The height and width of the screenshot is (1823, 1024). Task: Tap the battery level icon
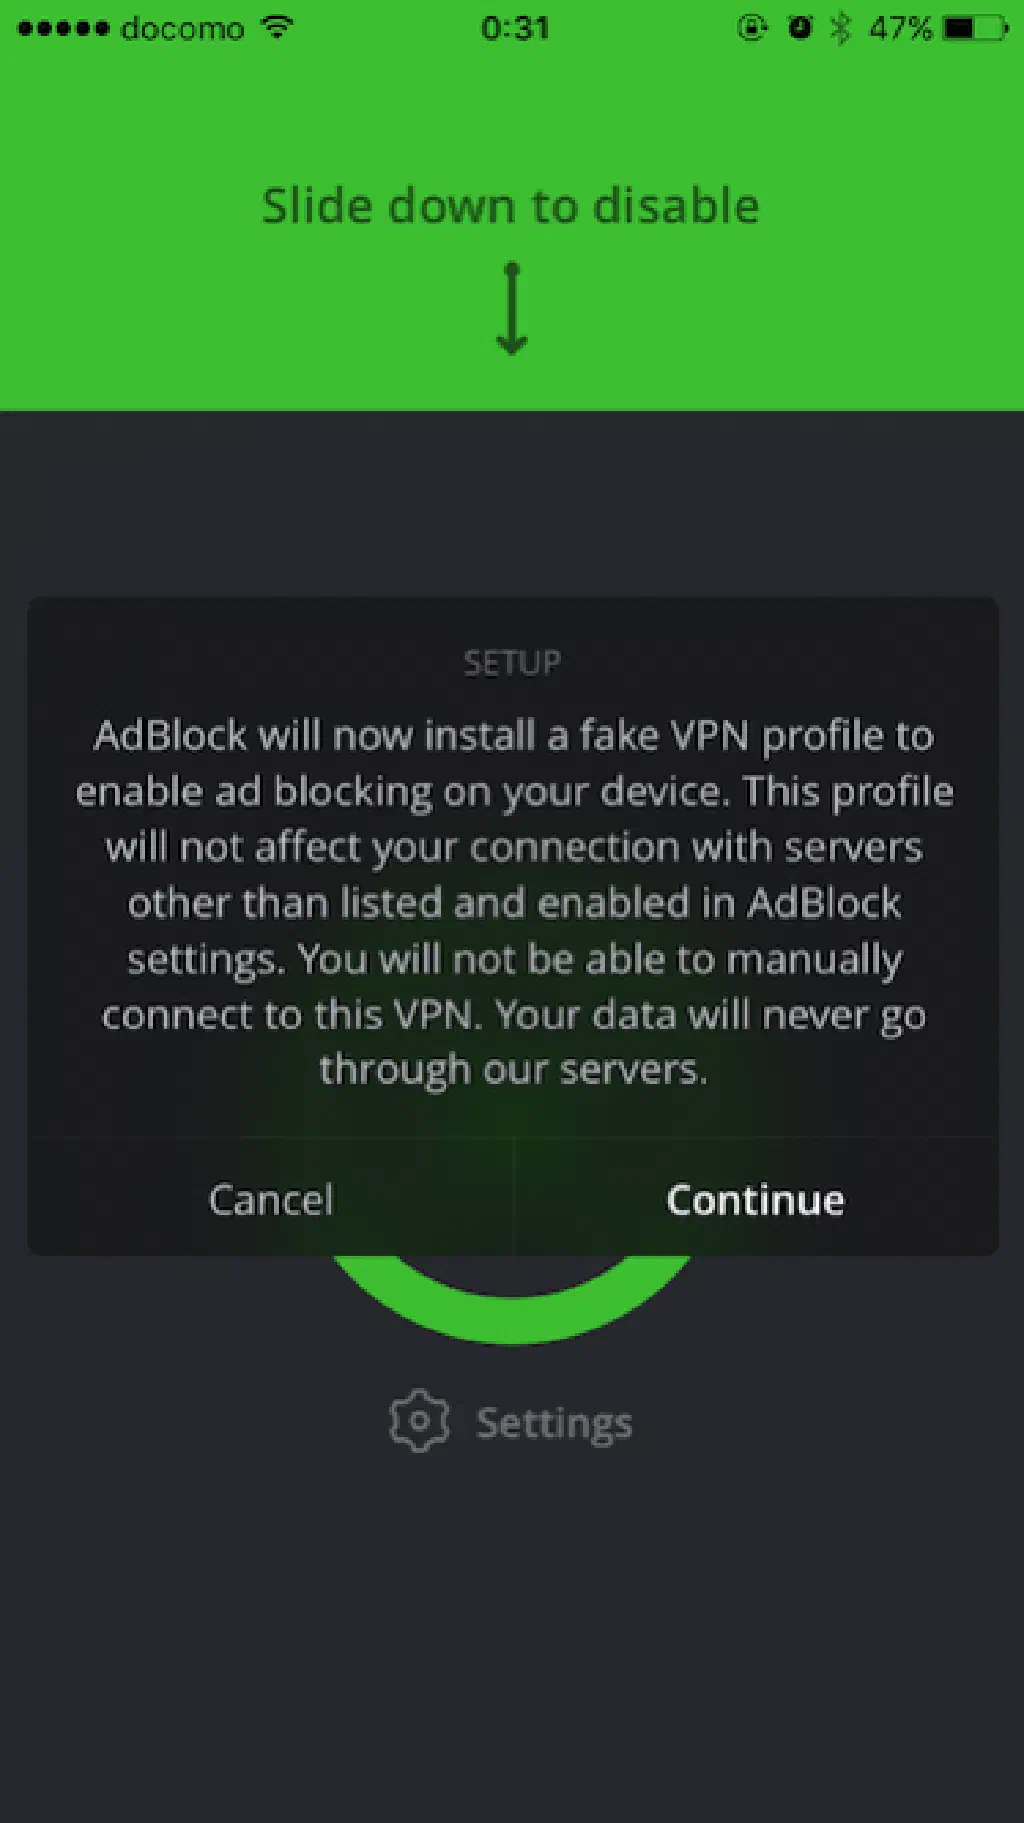[x=976, y=28]
